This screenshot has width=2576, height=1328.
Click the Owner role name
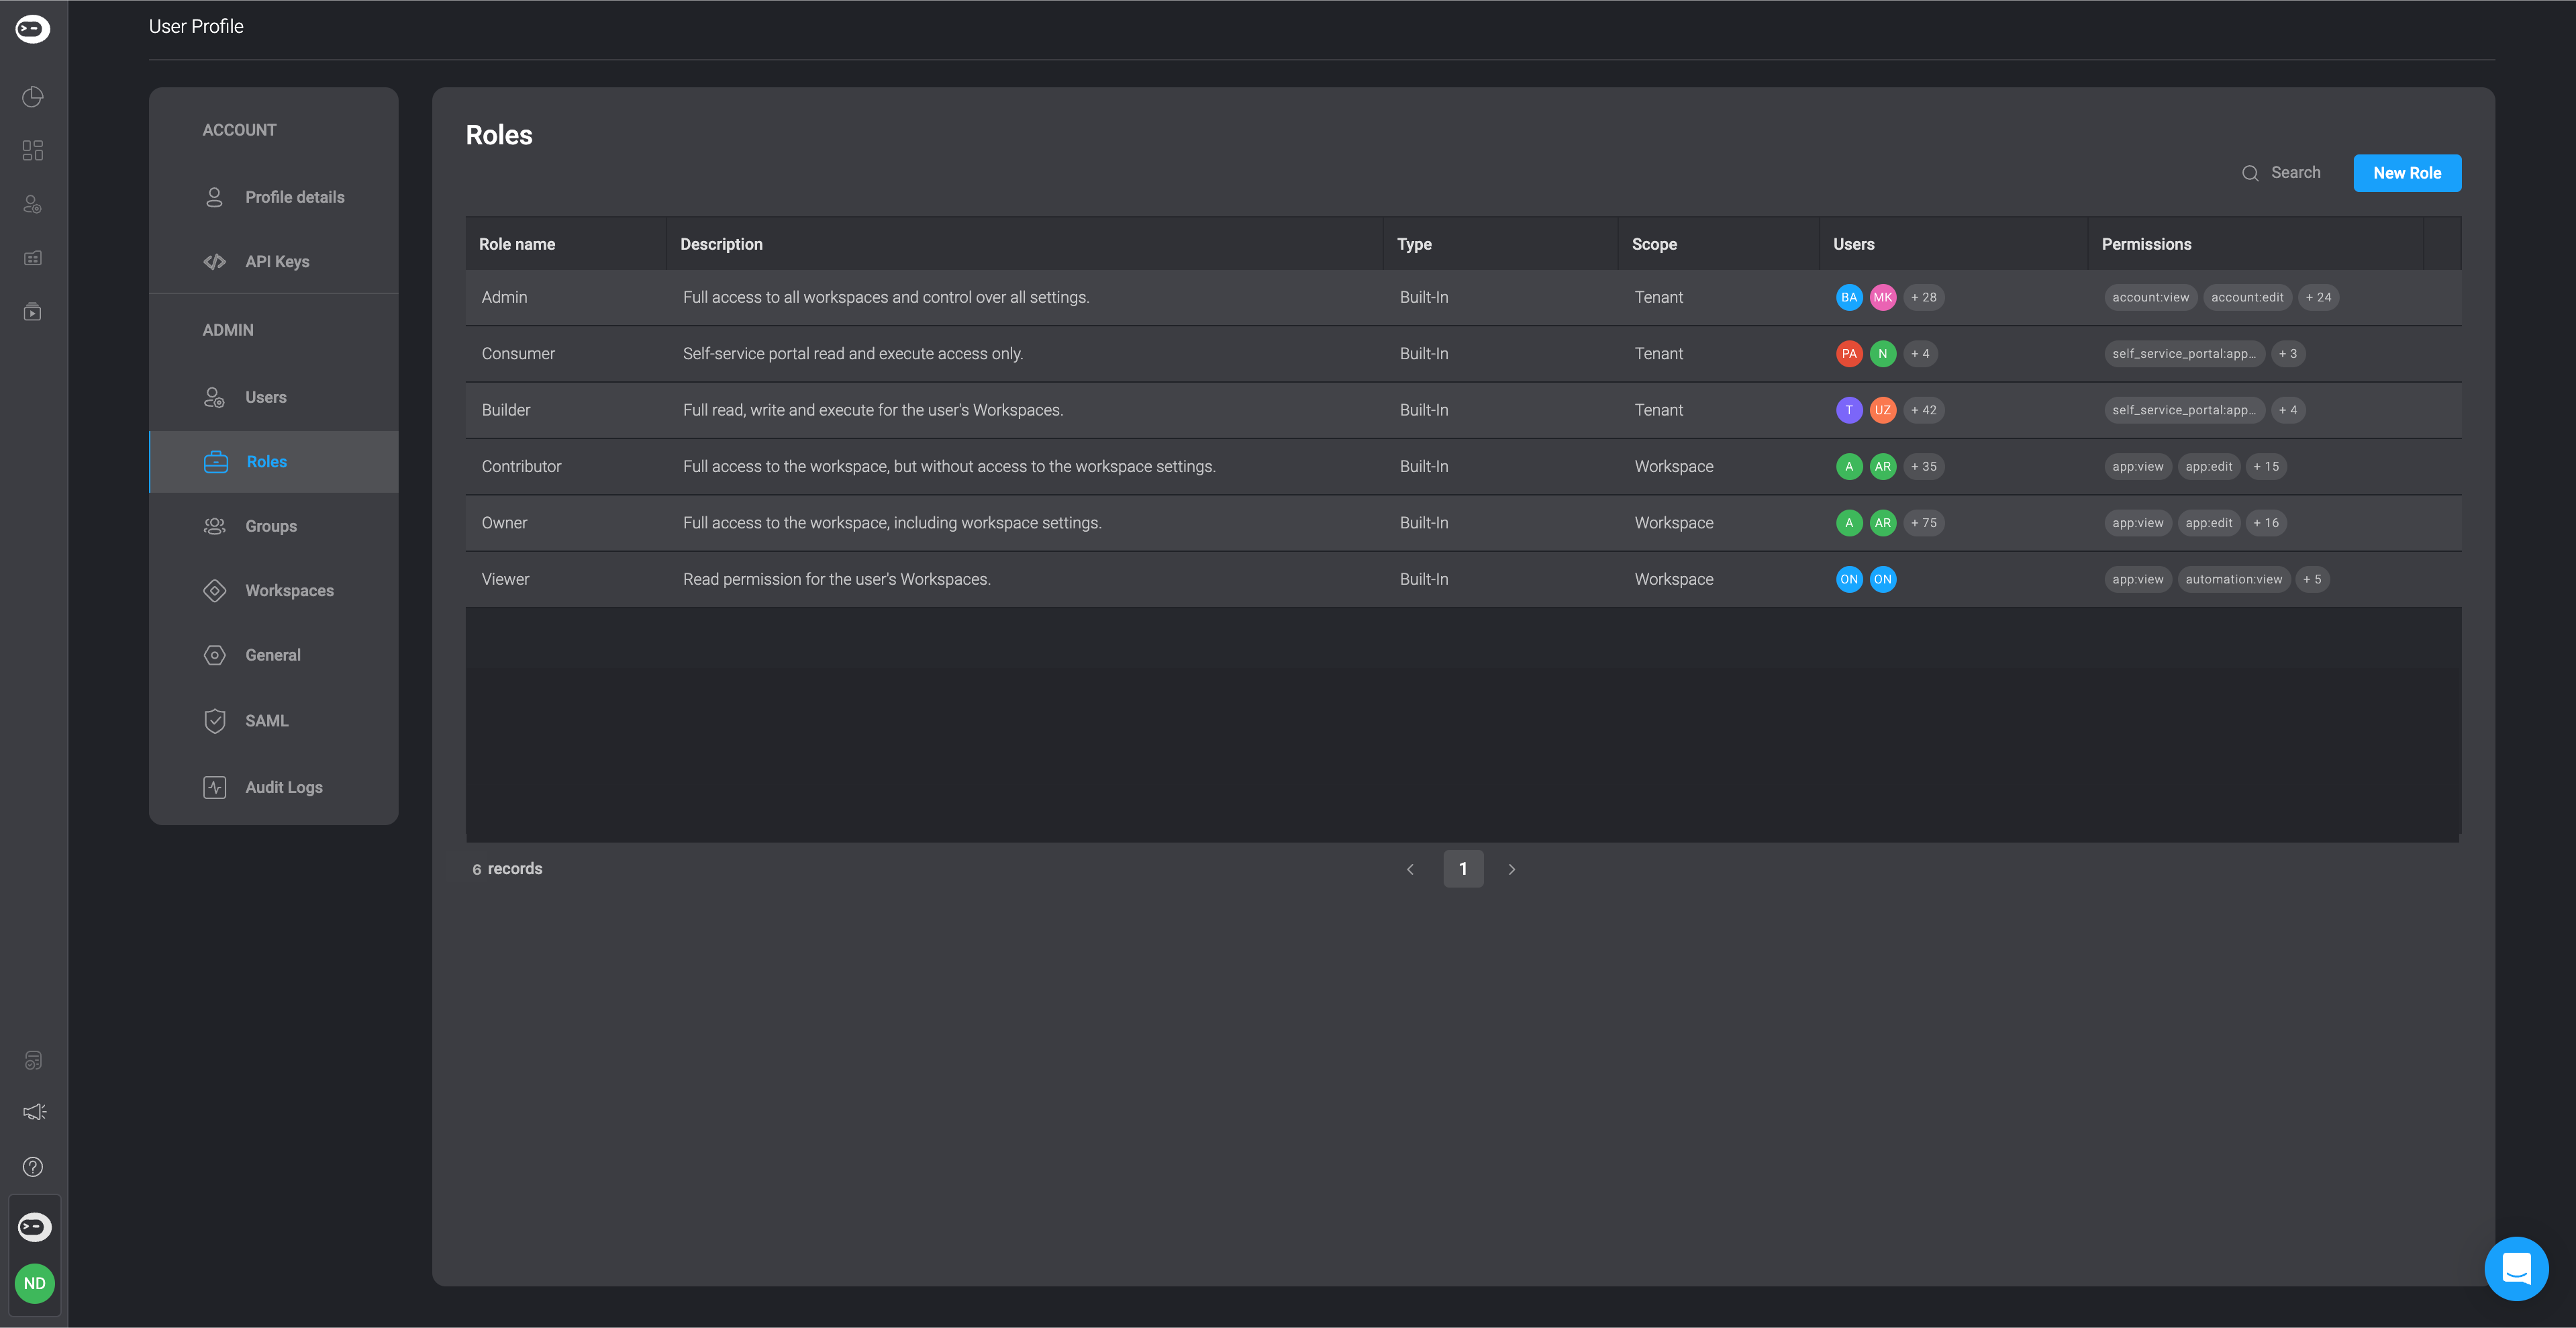click(504, 523)
